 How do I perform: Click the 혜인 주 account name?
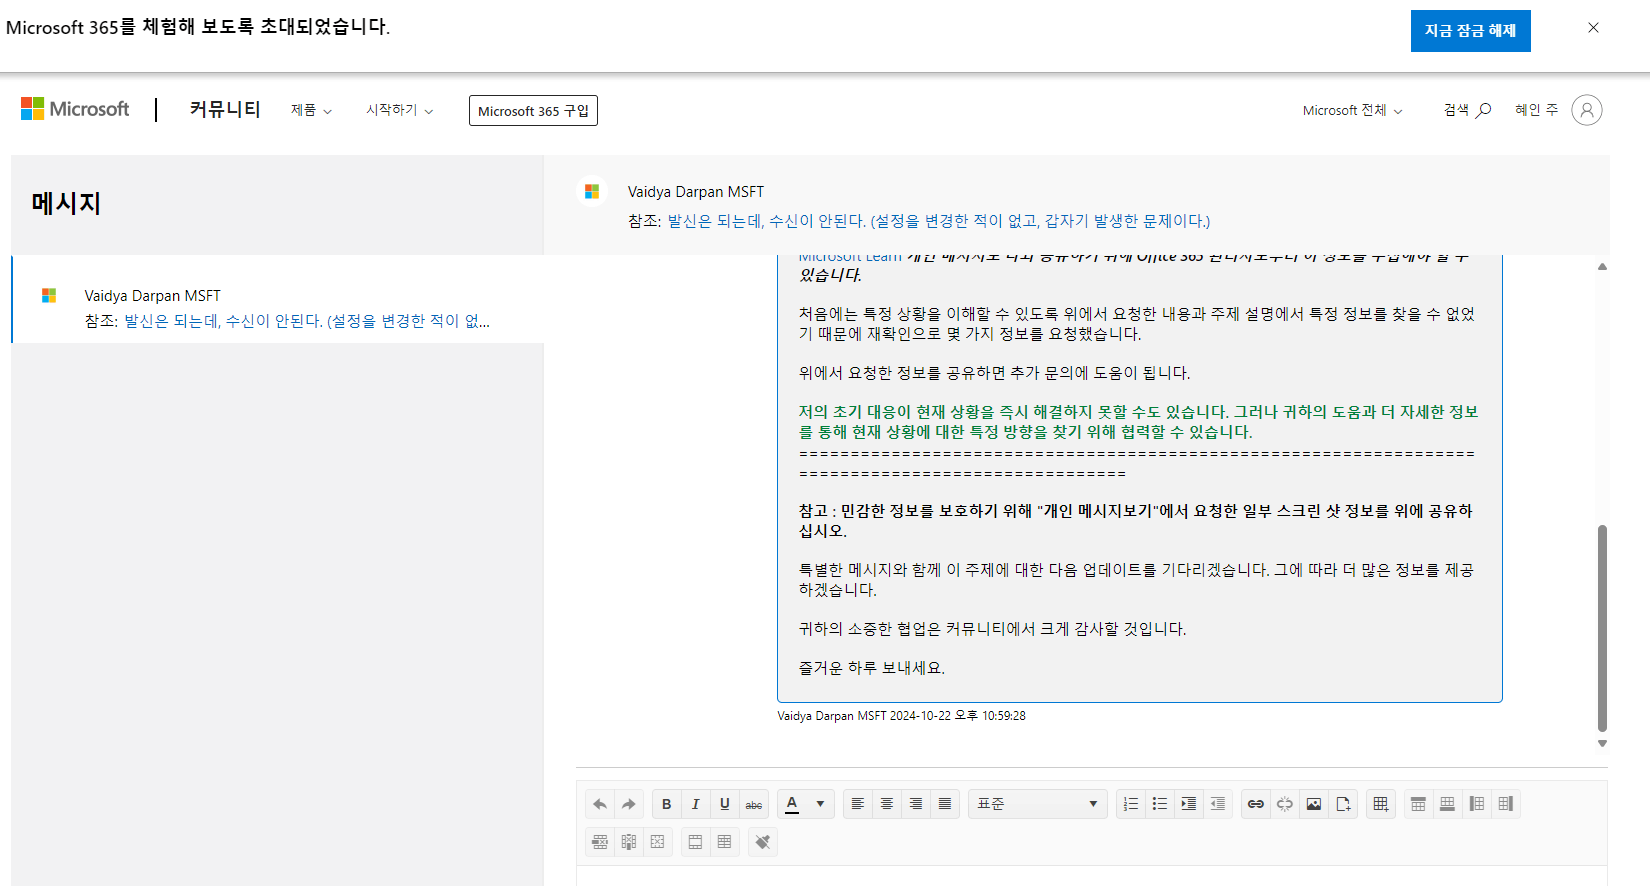point(1536,110)
